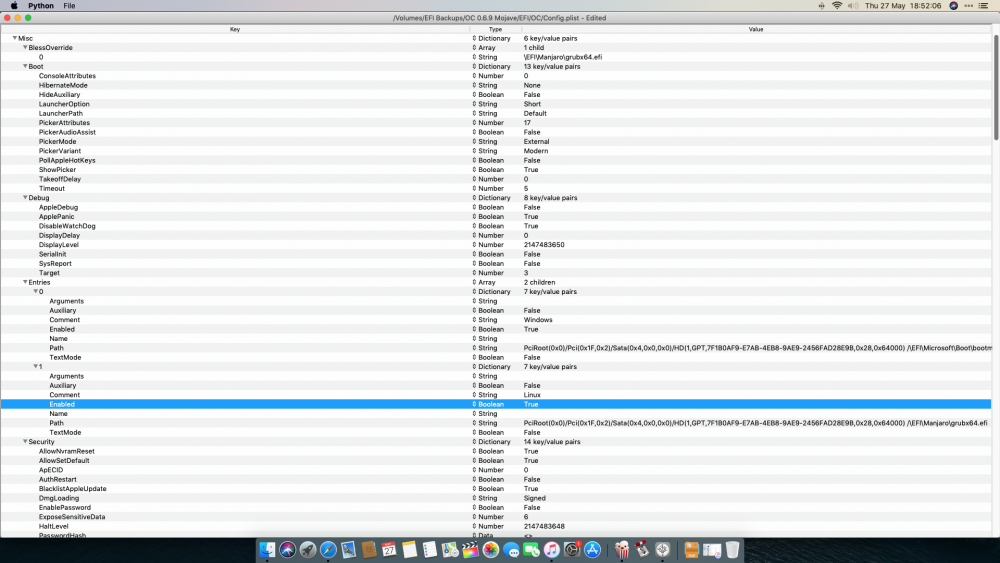Open Maps app in dock
Screen dimensions: 1000x563
tap(450, 550)
